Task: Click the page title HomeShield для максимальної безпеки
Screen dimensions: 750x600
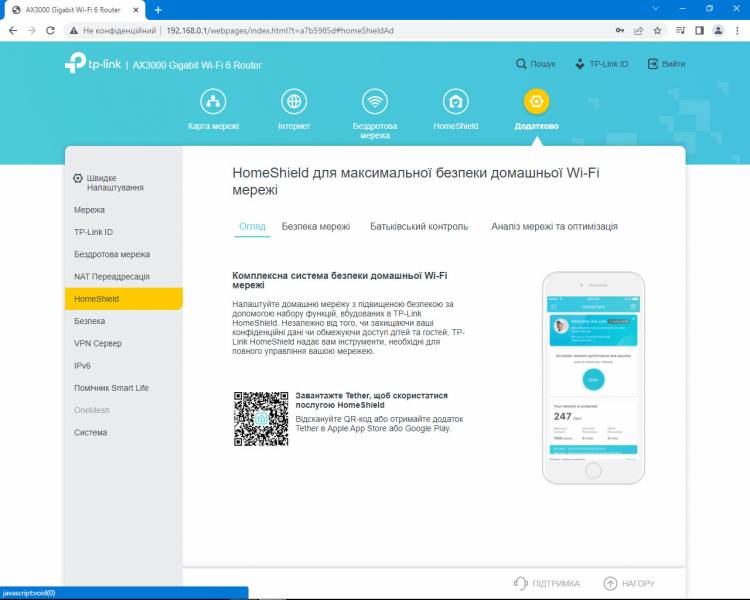Action: pyautogui.click(x=416, y=181)
